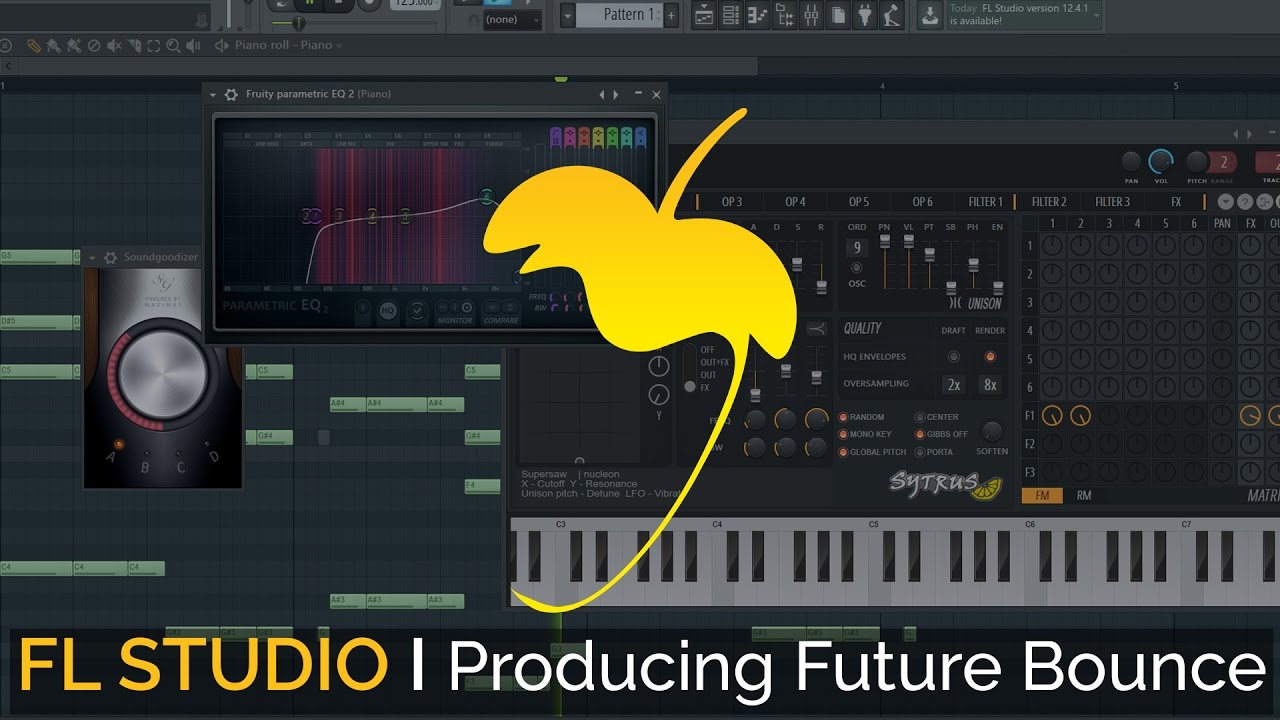Switch to Sytrus FILTER 1 tab
Viewport: 1280px width, 720px height.
[x=985, y=202]
